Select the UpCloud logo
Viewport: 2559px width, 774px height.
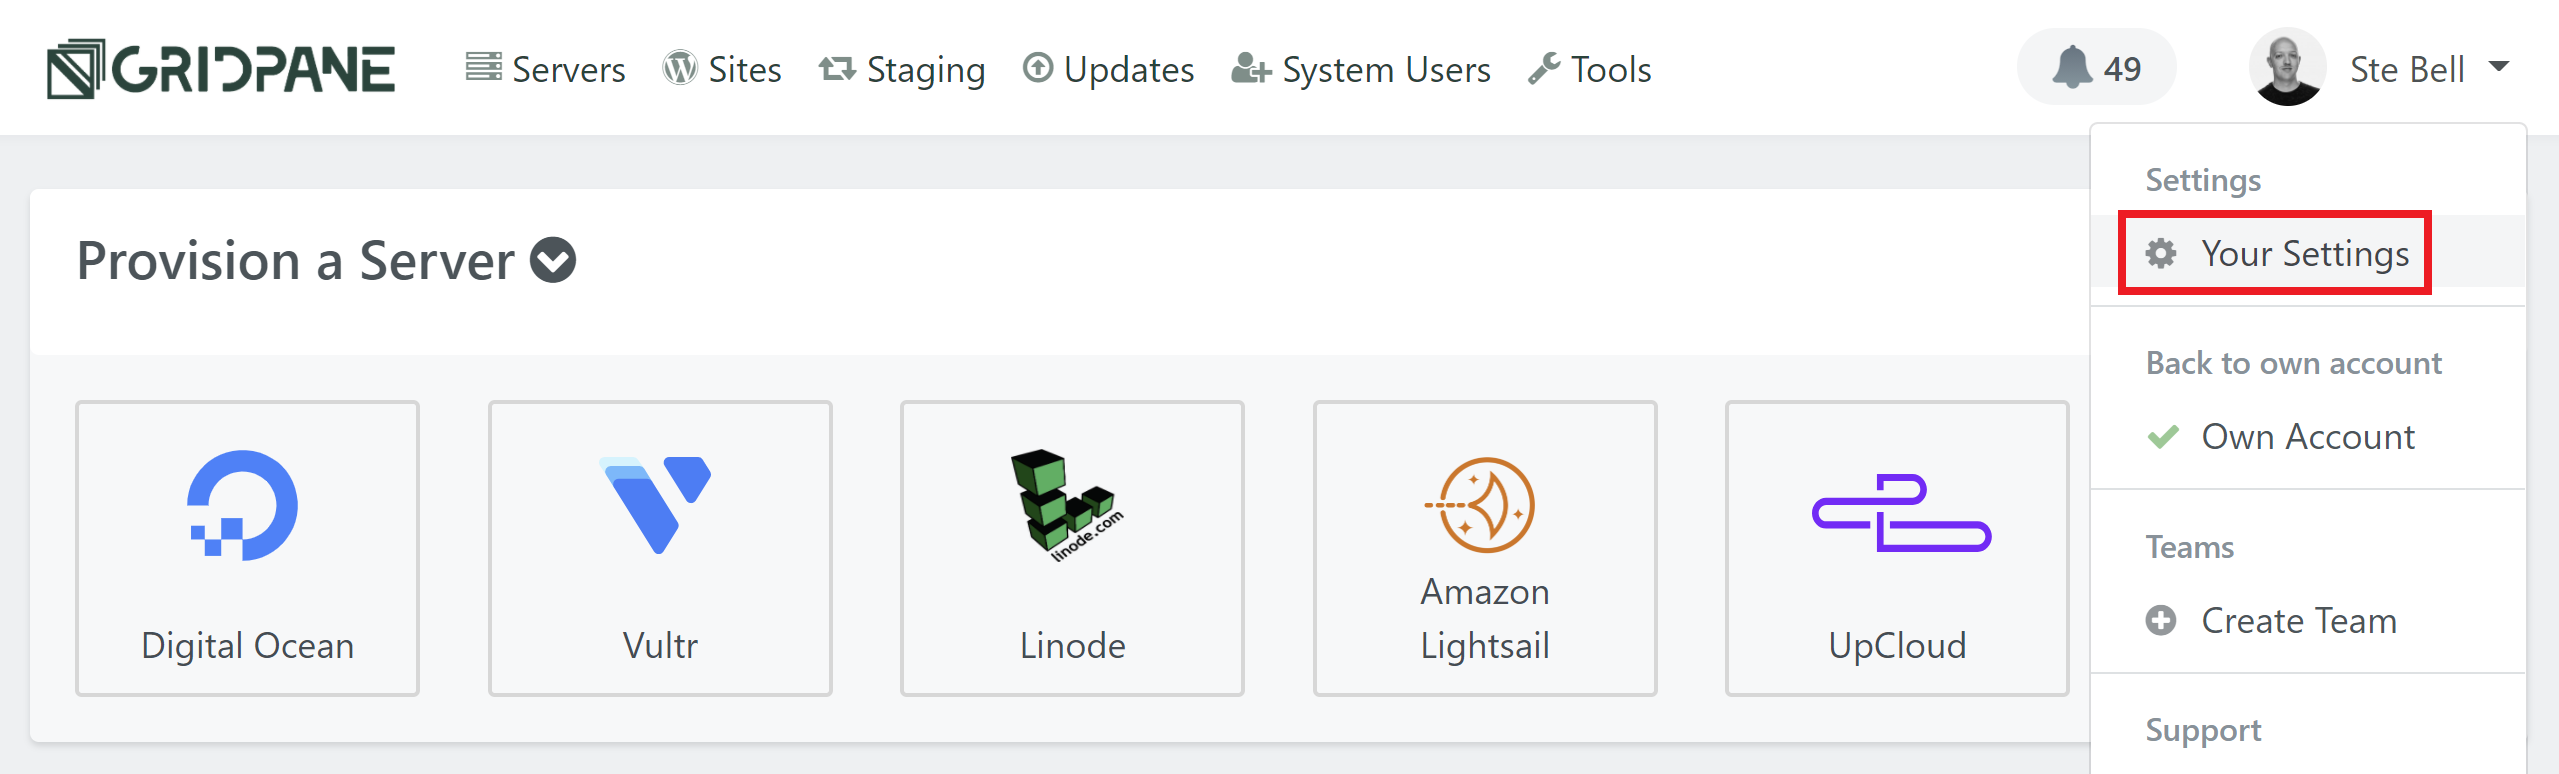(1902, 512)
